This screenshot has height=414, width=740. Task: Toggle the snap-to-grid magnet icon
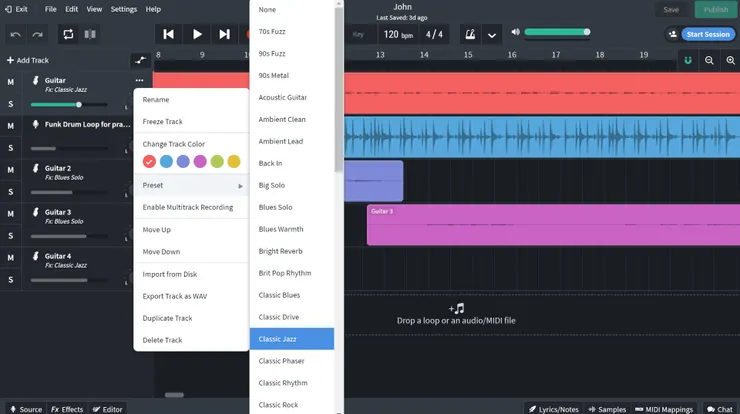[688, 60]
